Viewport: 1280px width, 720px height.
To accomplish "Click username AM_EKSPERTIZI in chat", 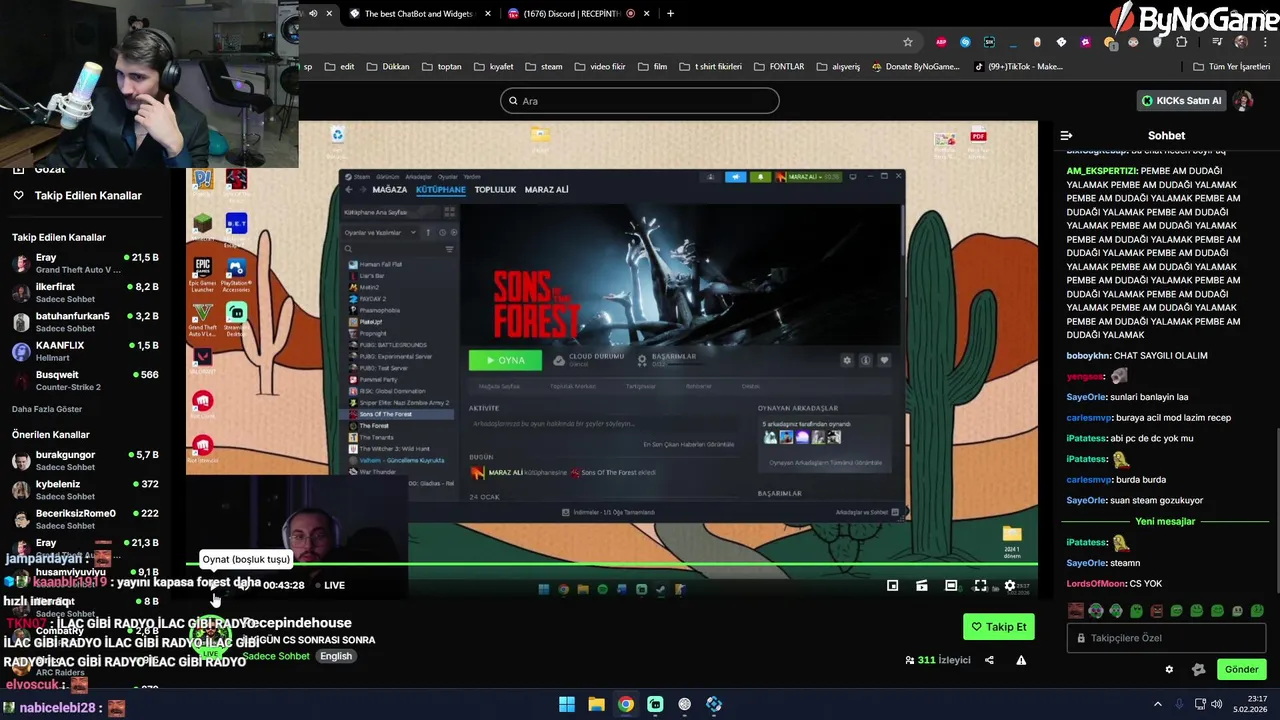I will [1102, 171].
